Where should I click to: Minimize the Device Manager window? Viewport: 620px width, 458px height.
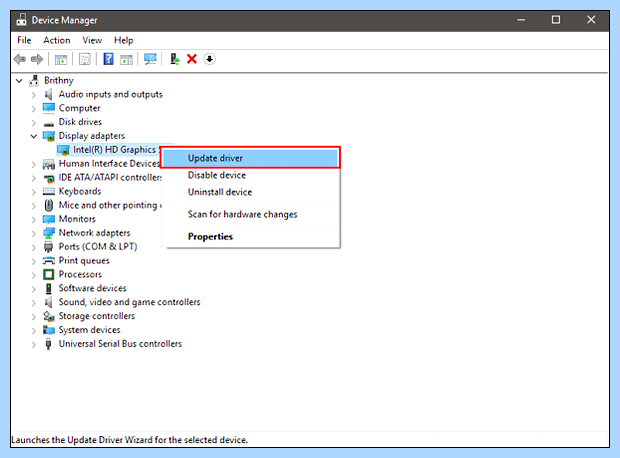pos(521,20)
